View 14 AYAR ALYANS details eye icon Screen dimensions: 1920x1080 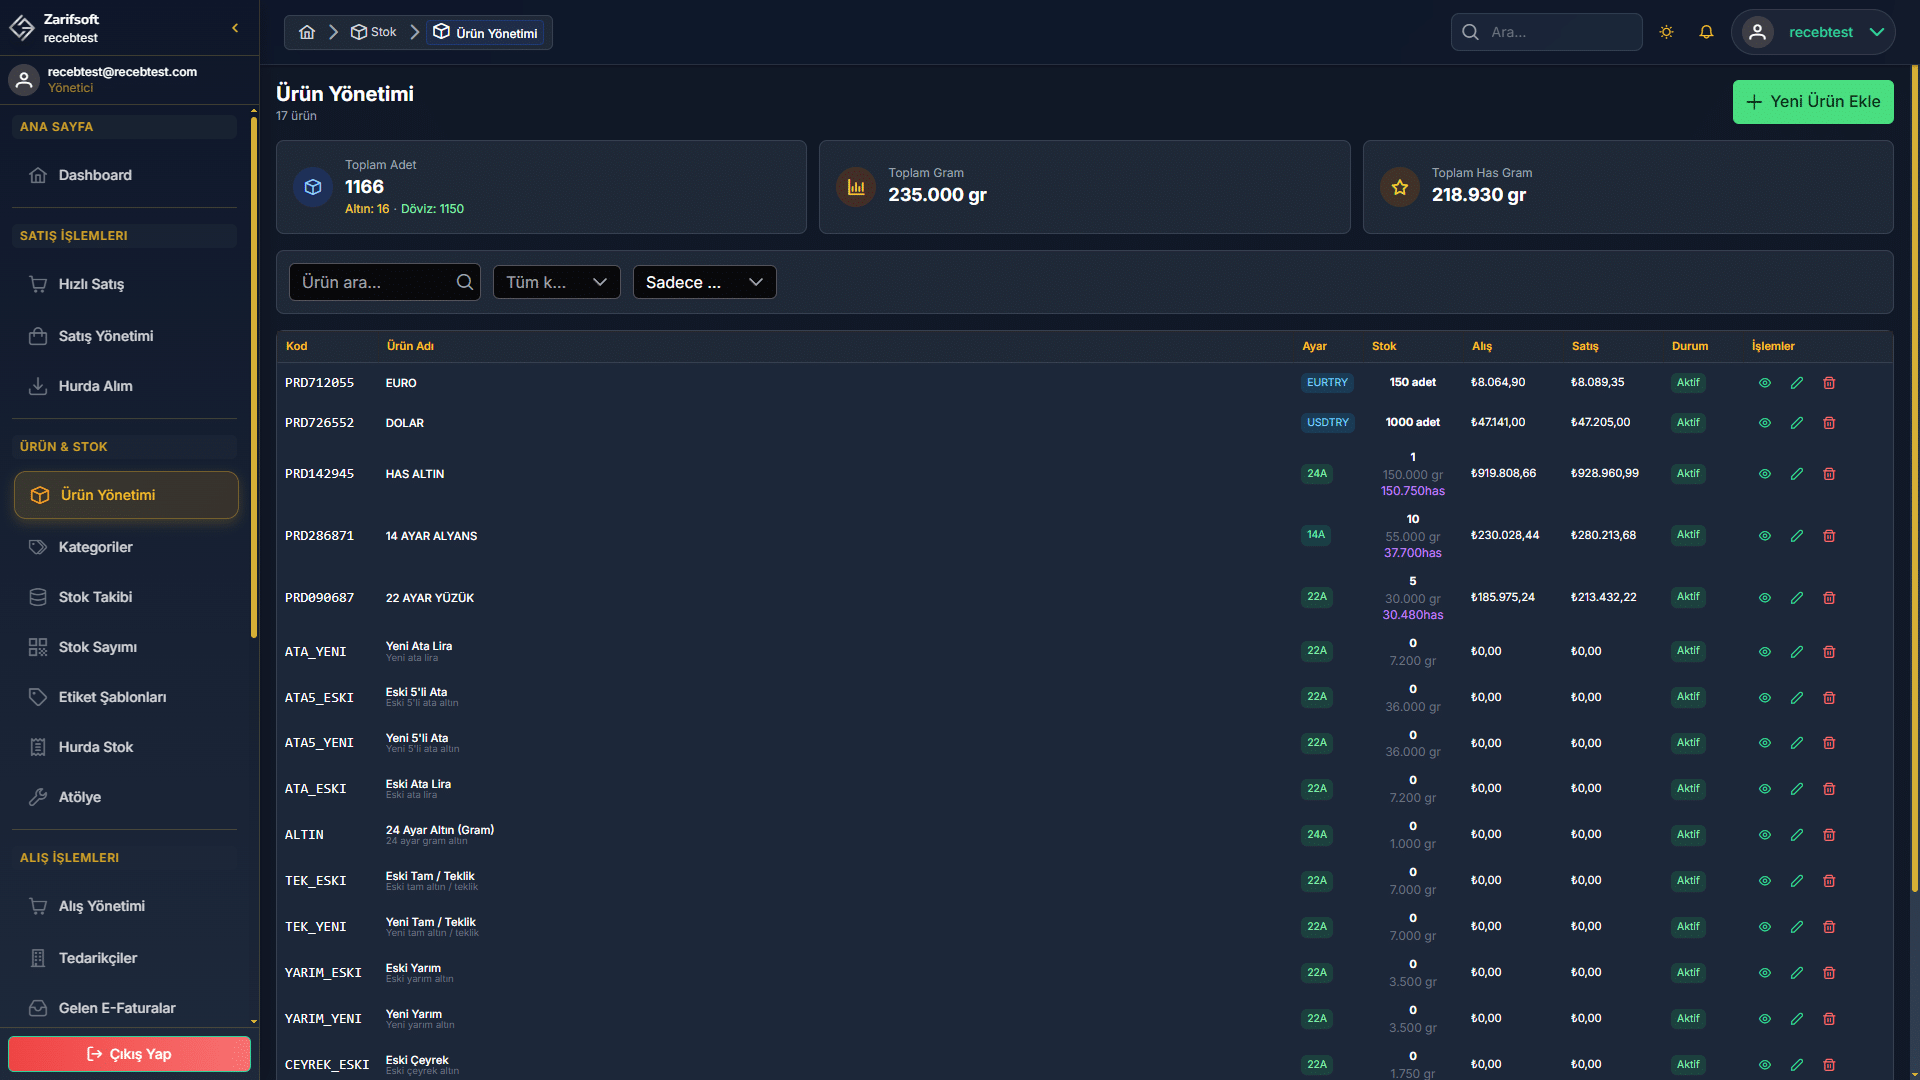click(1765, 536)
